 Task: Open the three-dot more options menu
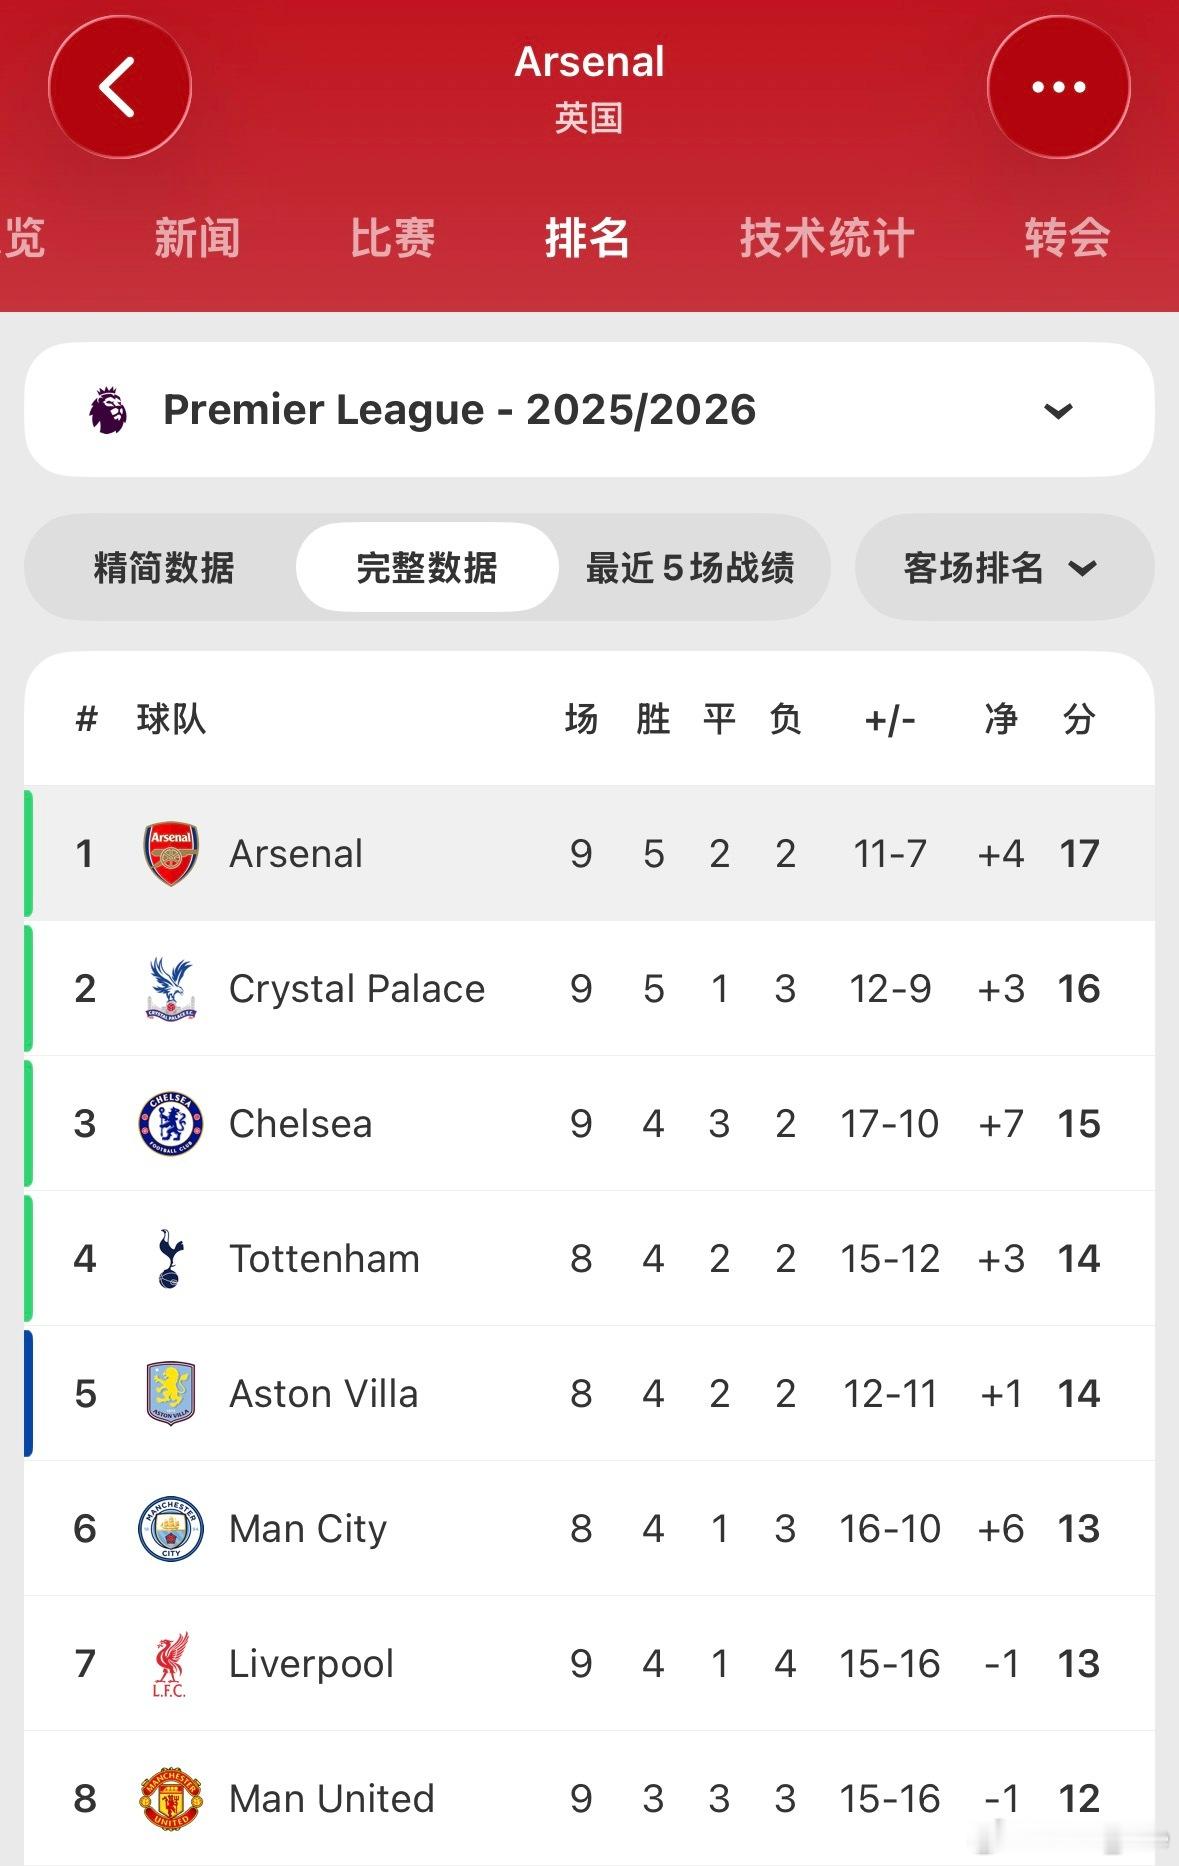(x=1058, y=88)
